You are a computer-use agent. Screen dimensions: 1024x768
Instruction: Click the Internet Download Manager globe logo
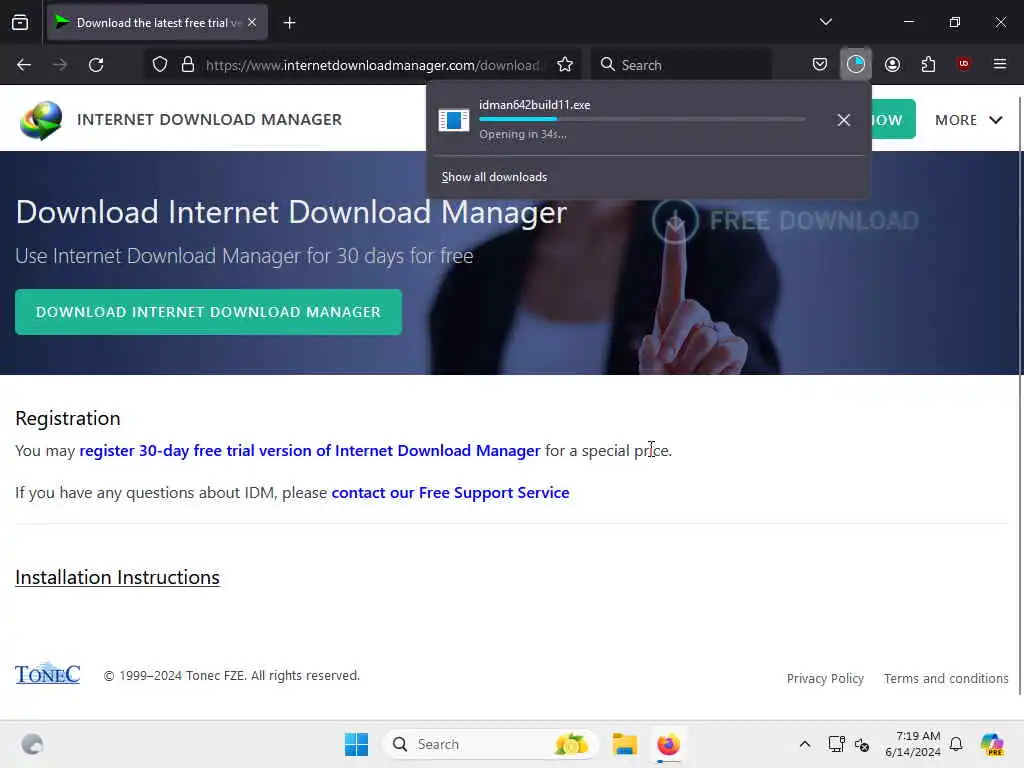pyautogui.click(x=40, y=120)
